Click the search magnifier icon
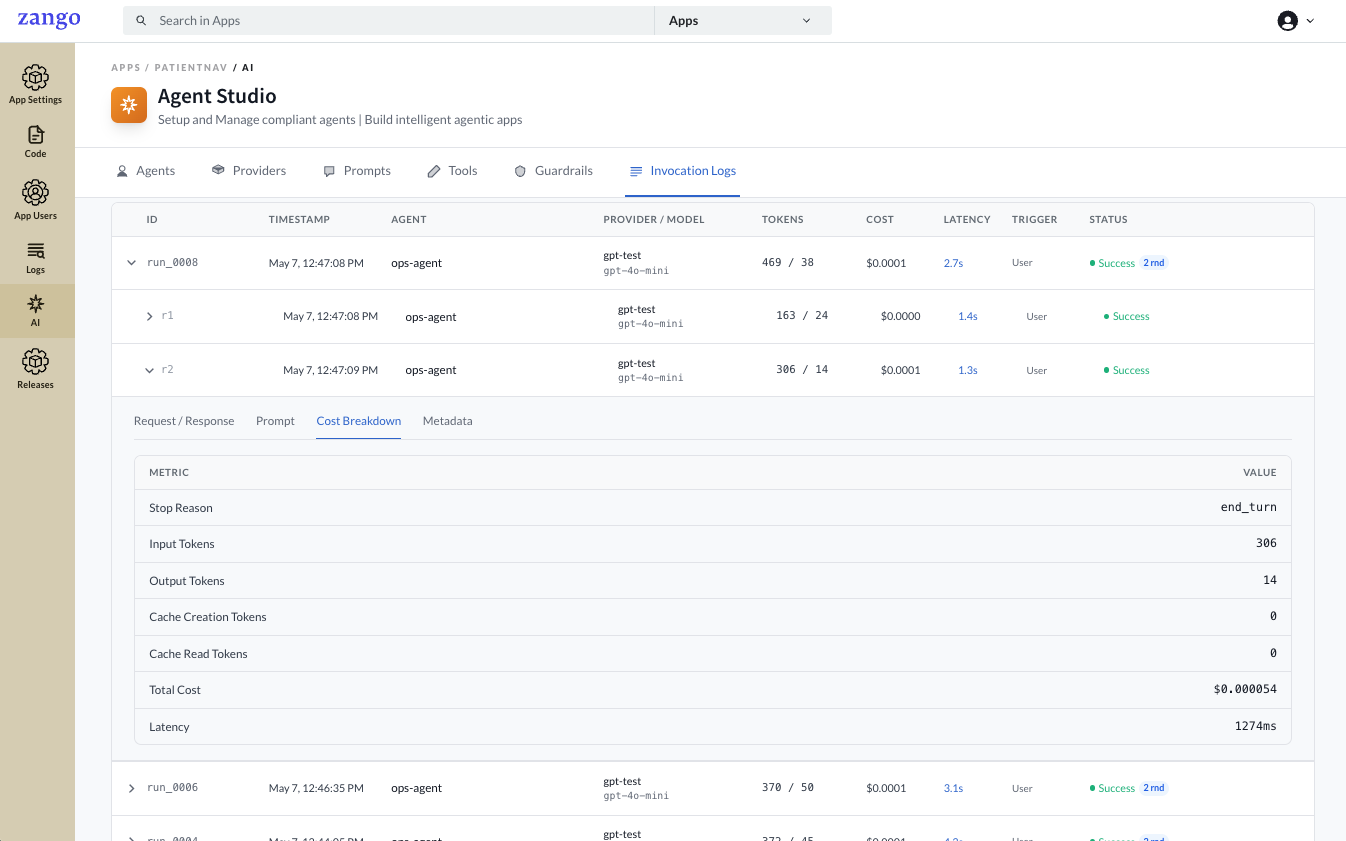The height and width of the screenshot is (841, 1346). click(141, 21)
